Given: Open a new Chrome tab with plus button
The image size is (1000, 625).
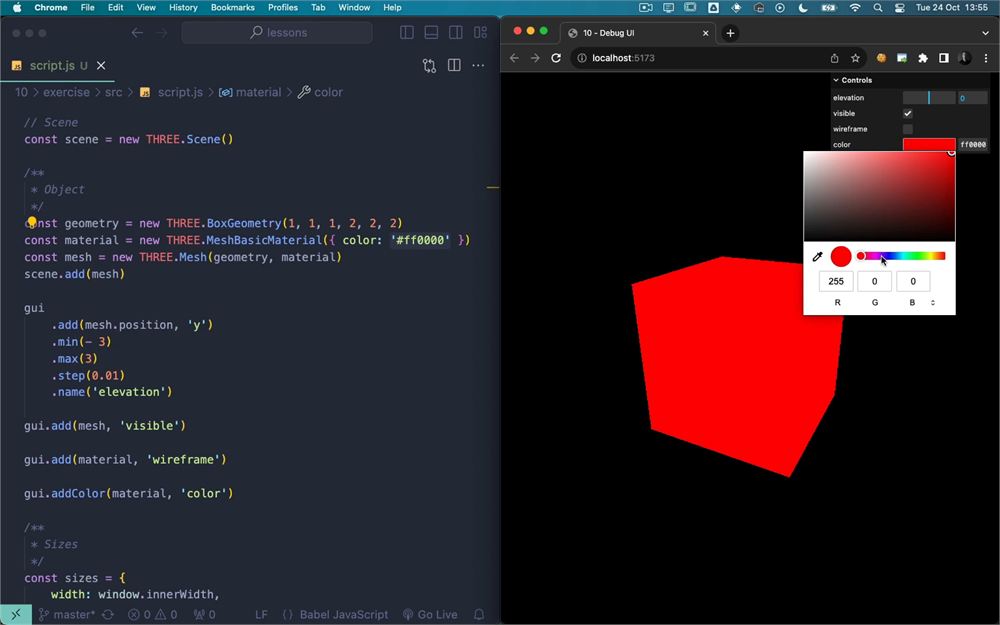Looking at the screenshot, I should click(x=730, y=33).
